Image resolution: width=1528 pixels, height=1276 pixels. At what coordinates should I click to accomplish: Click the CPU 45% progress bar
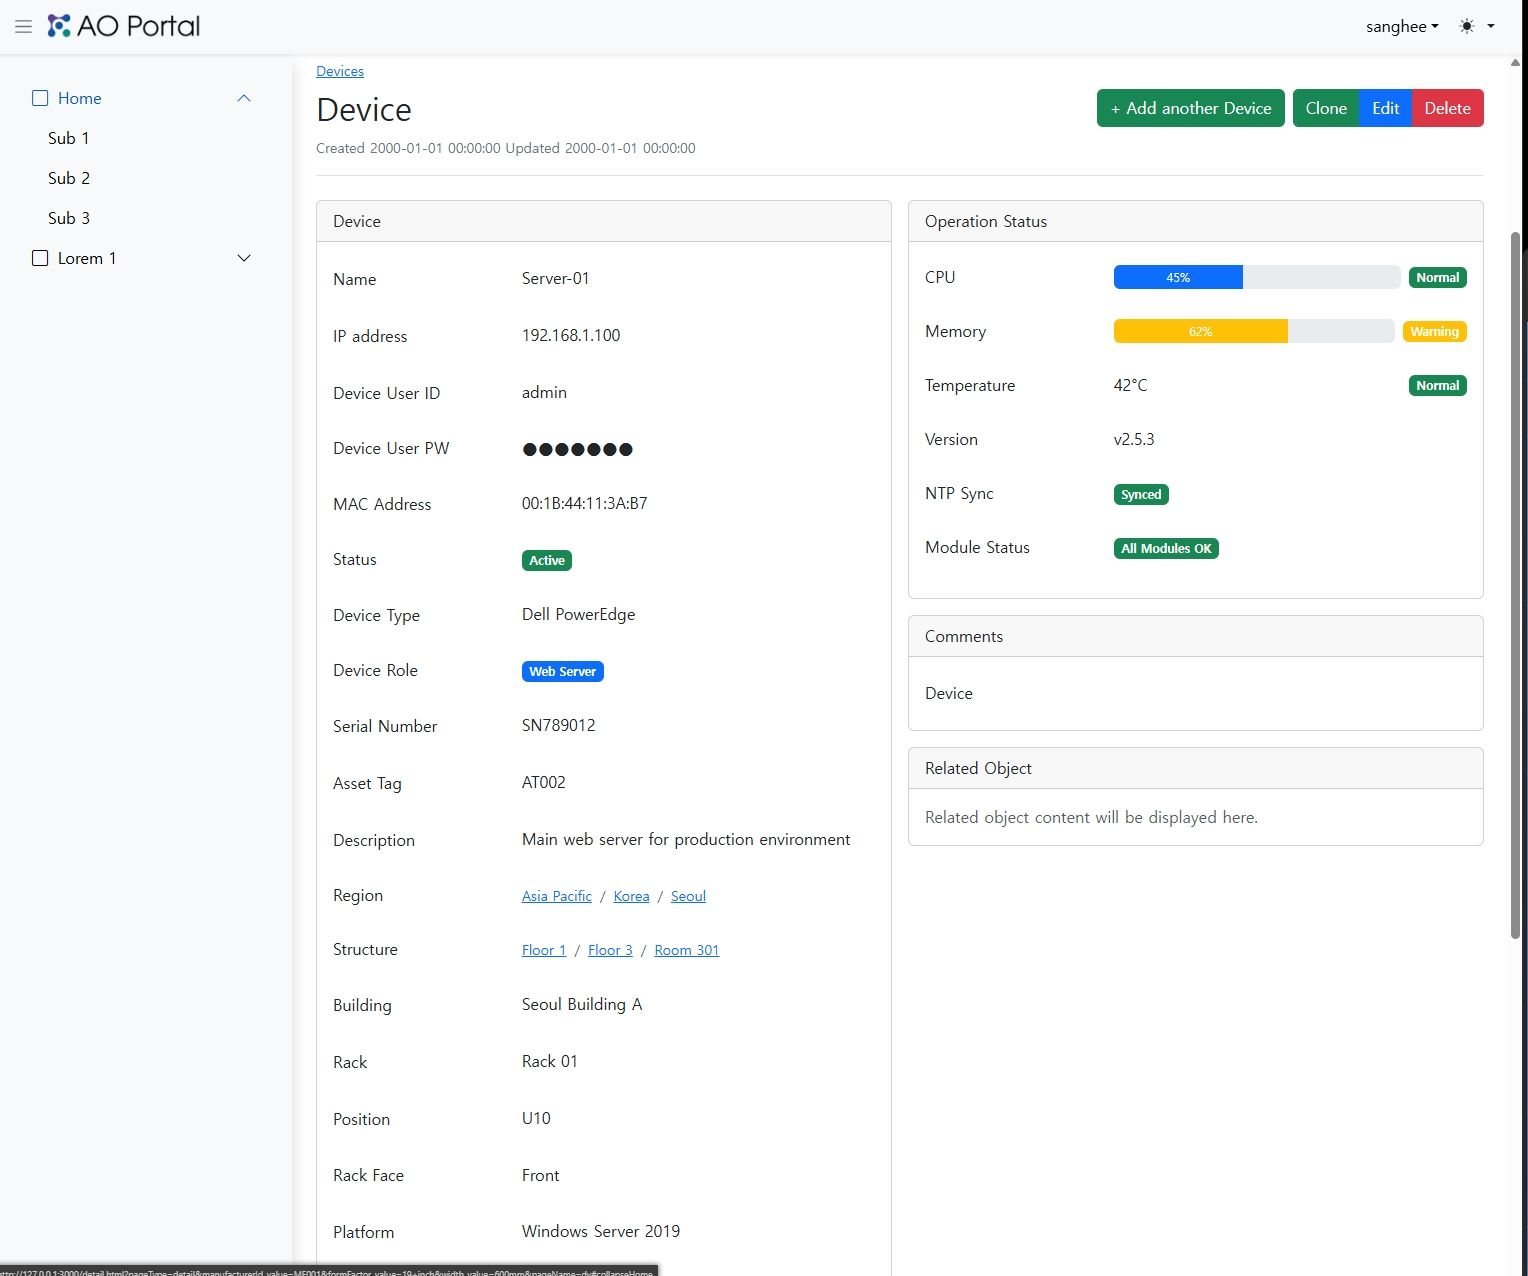click(x=1257, y=277)
